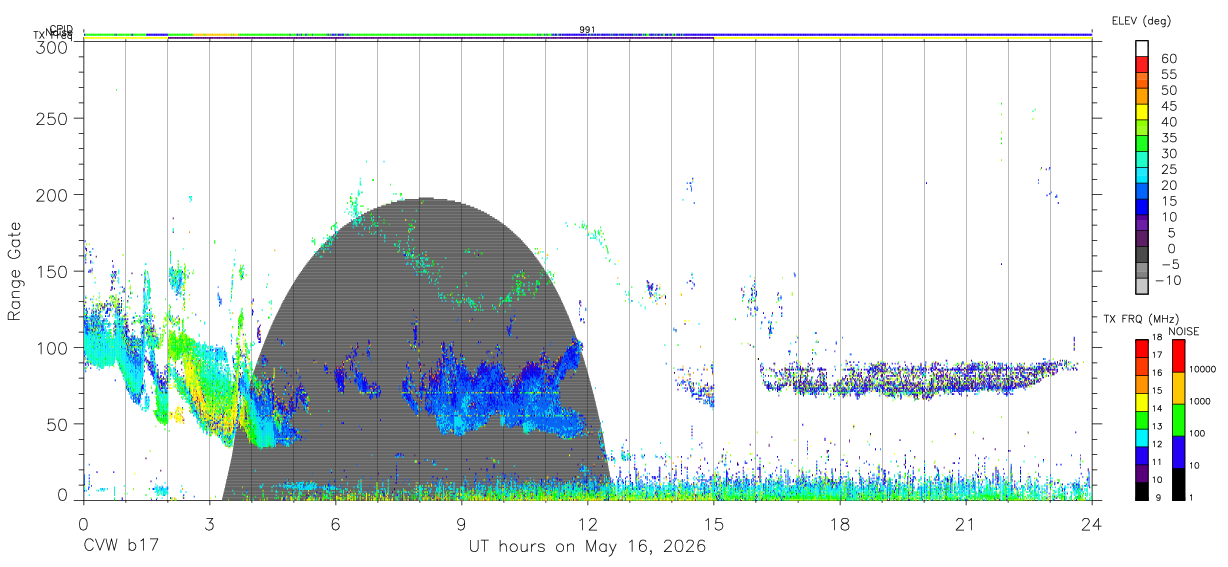Click the black 1–10 NOISE colorbar segment

coord(1179,482)
